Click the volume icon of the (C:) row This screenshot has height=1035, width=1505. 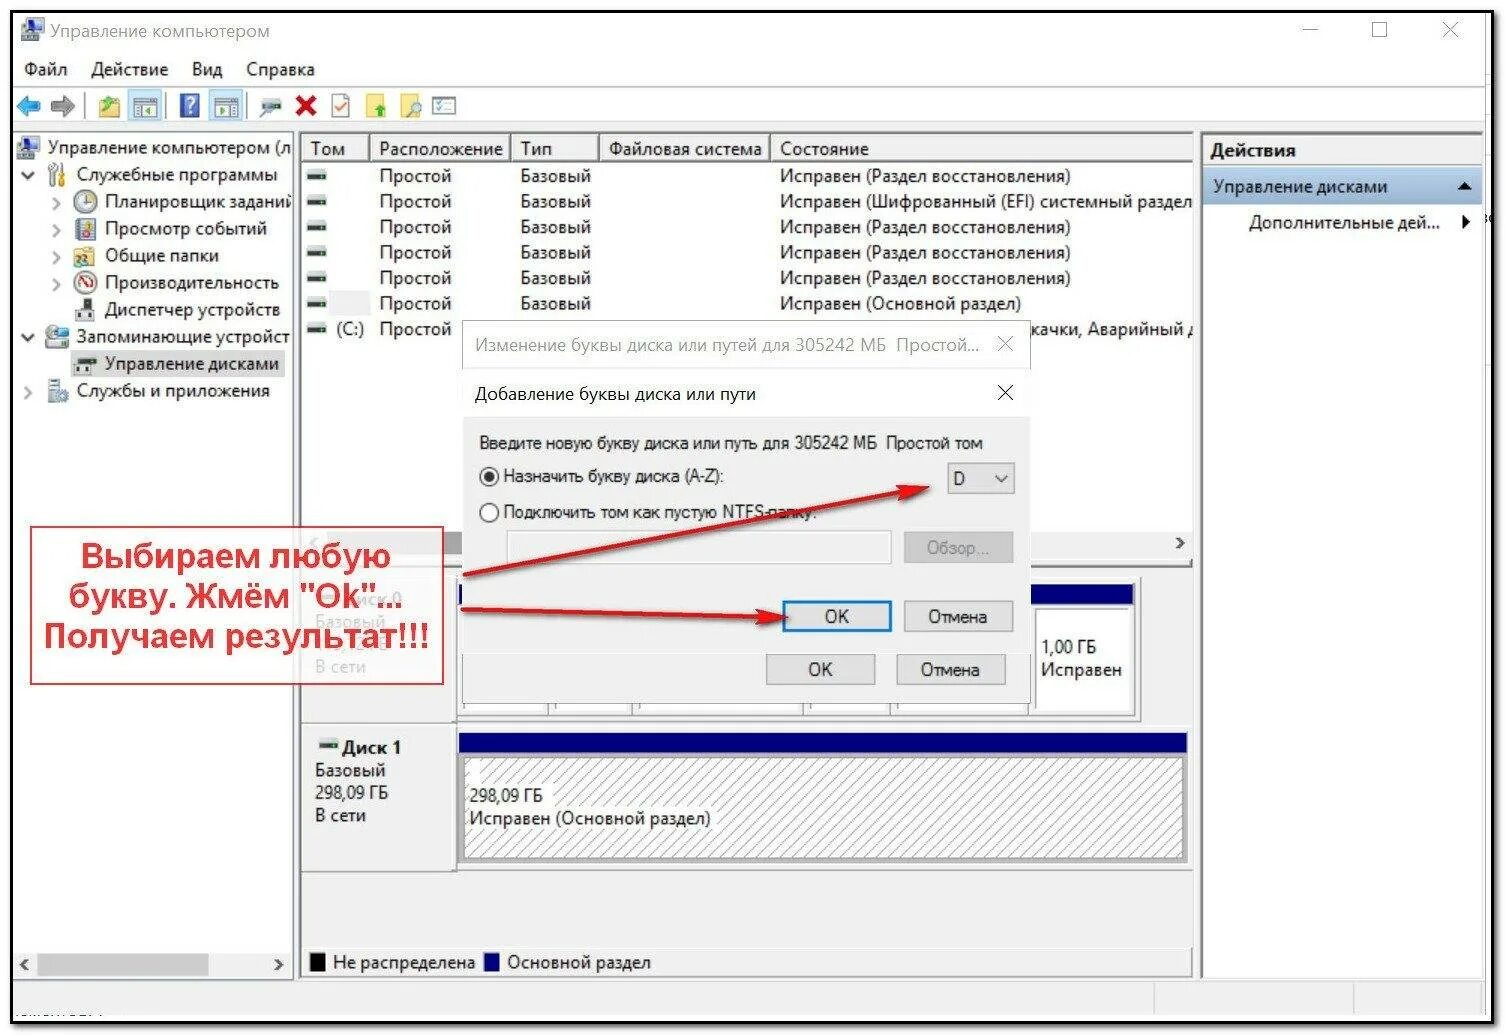coord(317,329)
